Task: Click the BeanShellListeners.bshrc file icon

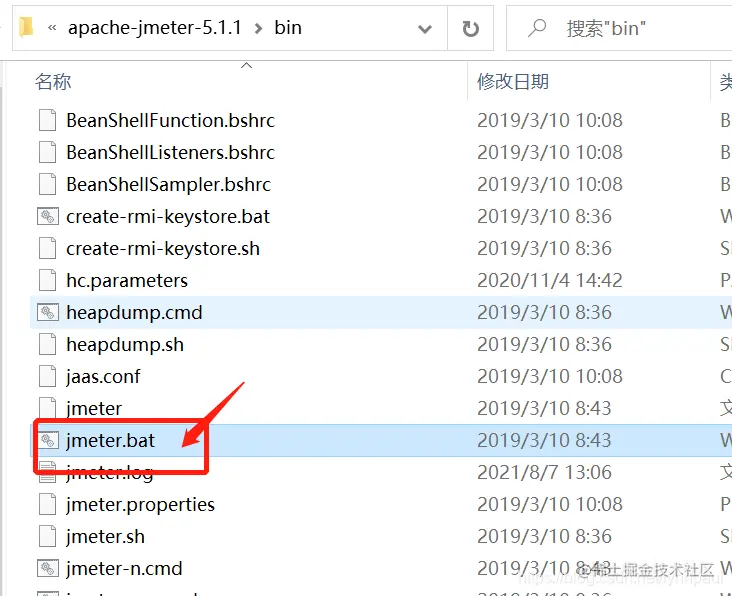Action: [x=48, y=153]
